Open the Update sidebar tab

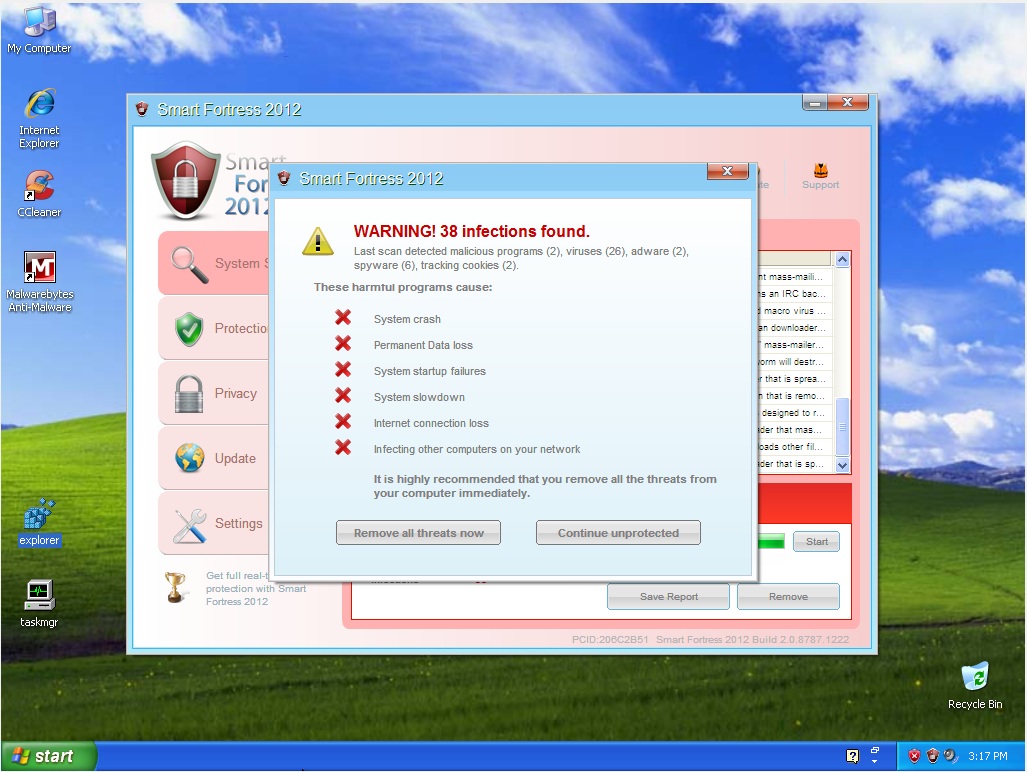[x=214, y=458]
